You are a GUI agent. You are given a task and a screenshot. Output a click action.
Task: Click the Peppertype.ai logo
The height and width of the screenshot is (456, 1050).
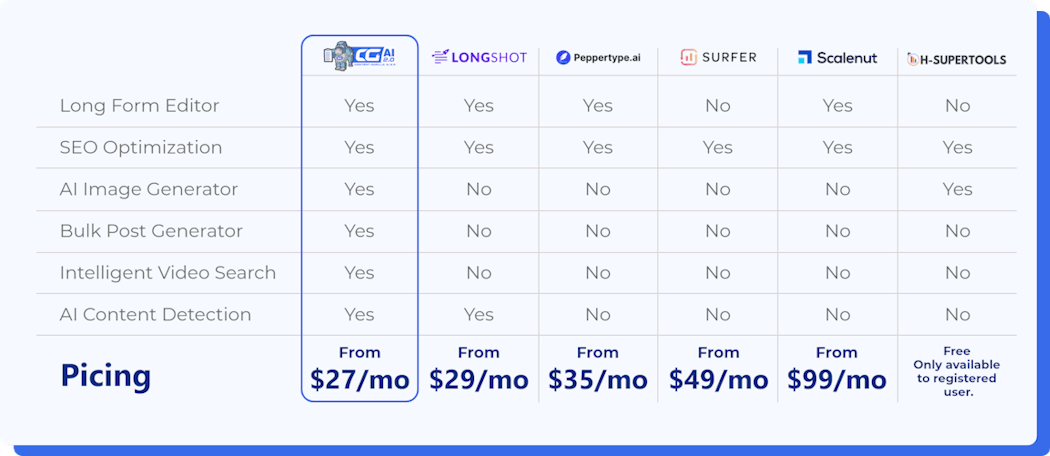click(598, 58)
